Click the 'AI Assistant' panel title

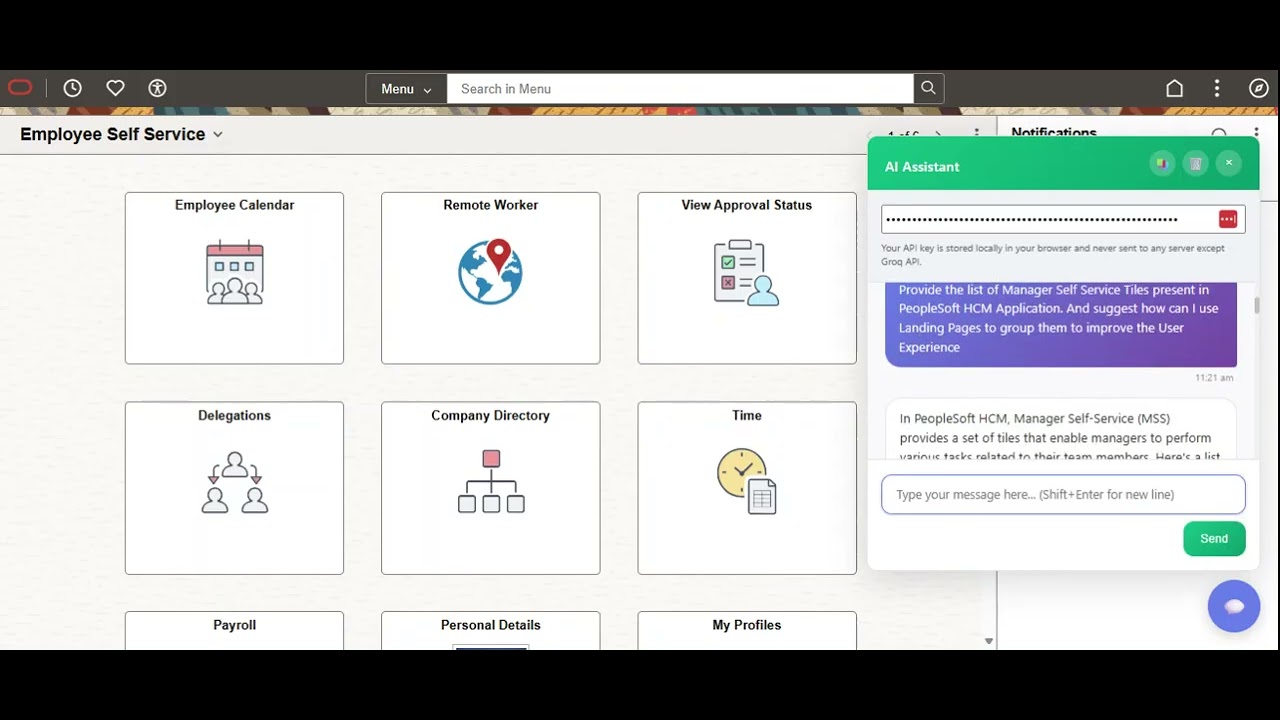click(922, 167)
